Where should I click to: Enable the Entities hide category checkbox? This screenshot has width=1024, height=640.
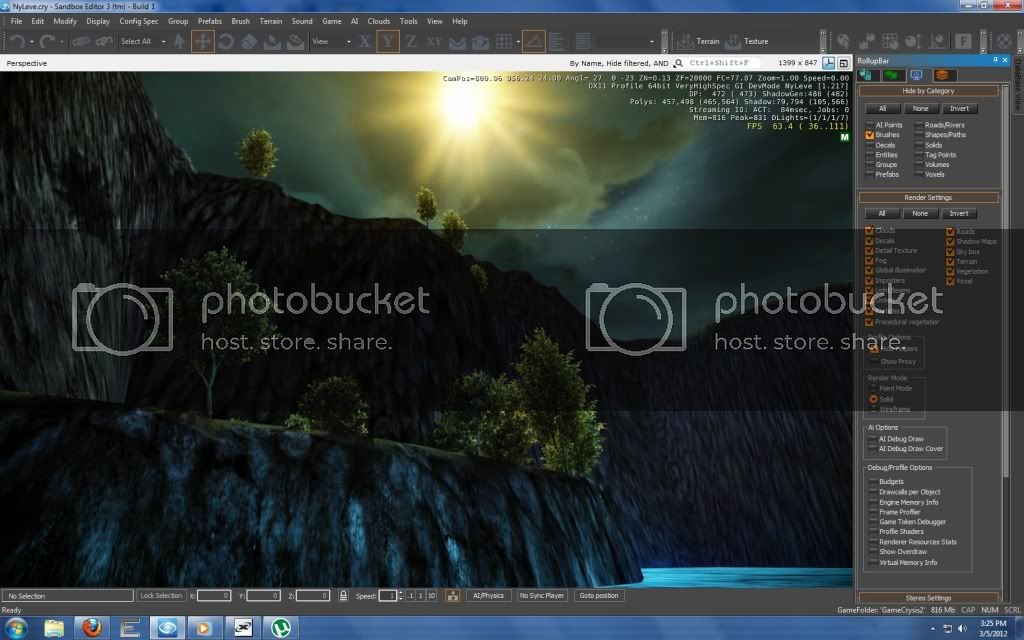pos(870,155)
